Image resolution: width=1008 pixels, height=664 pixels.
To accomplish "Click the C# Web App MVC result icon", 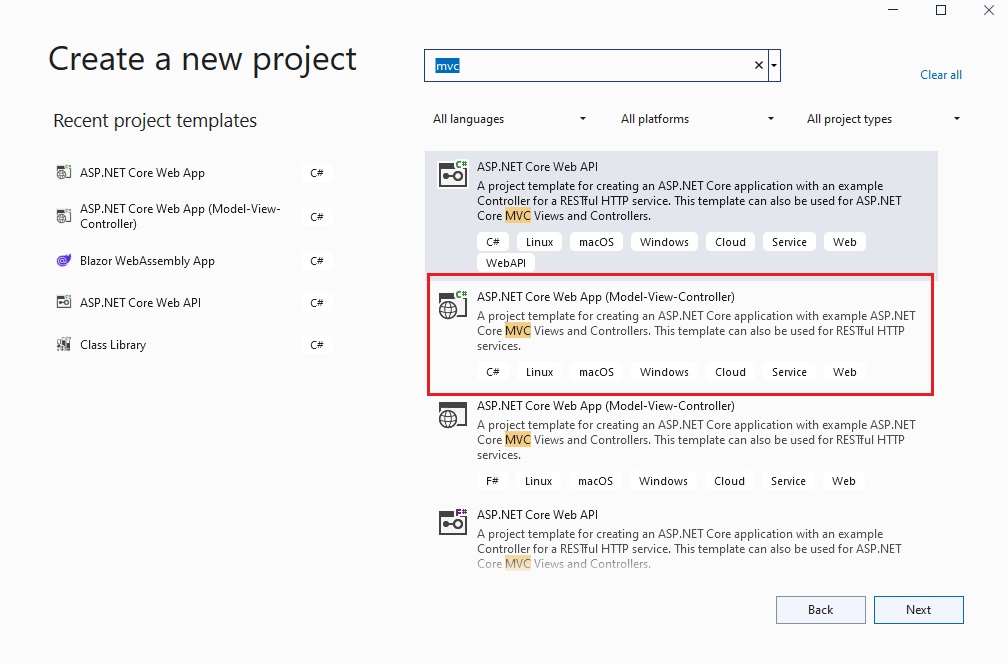I will pos(453,305).
